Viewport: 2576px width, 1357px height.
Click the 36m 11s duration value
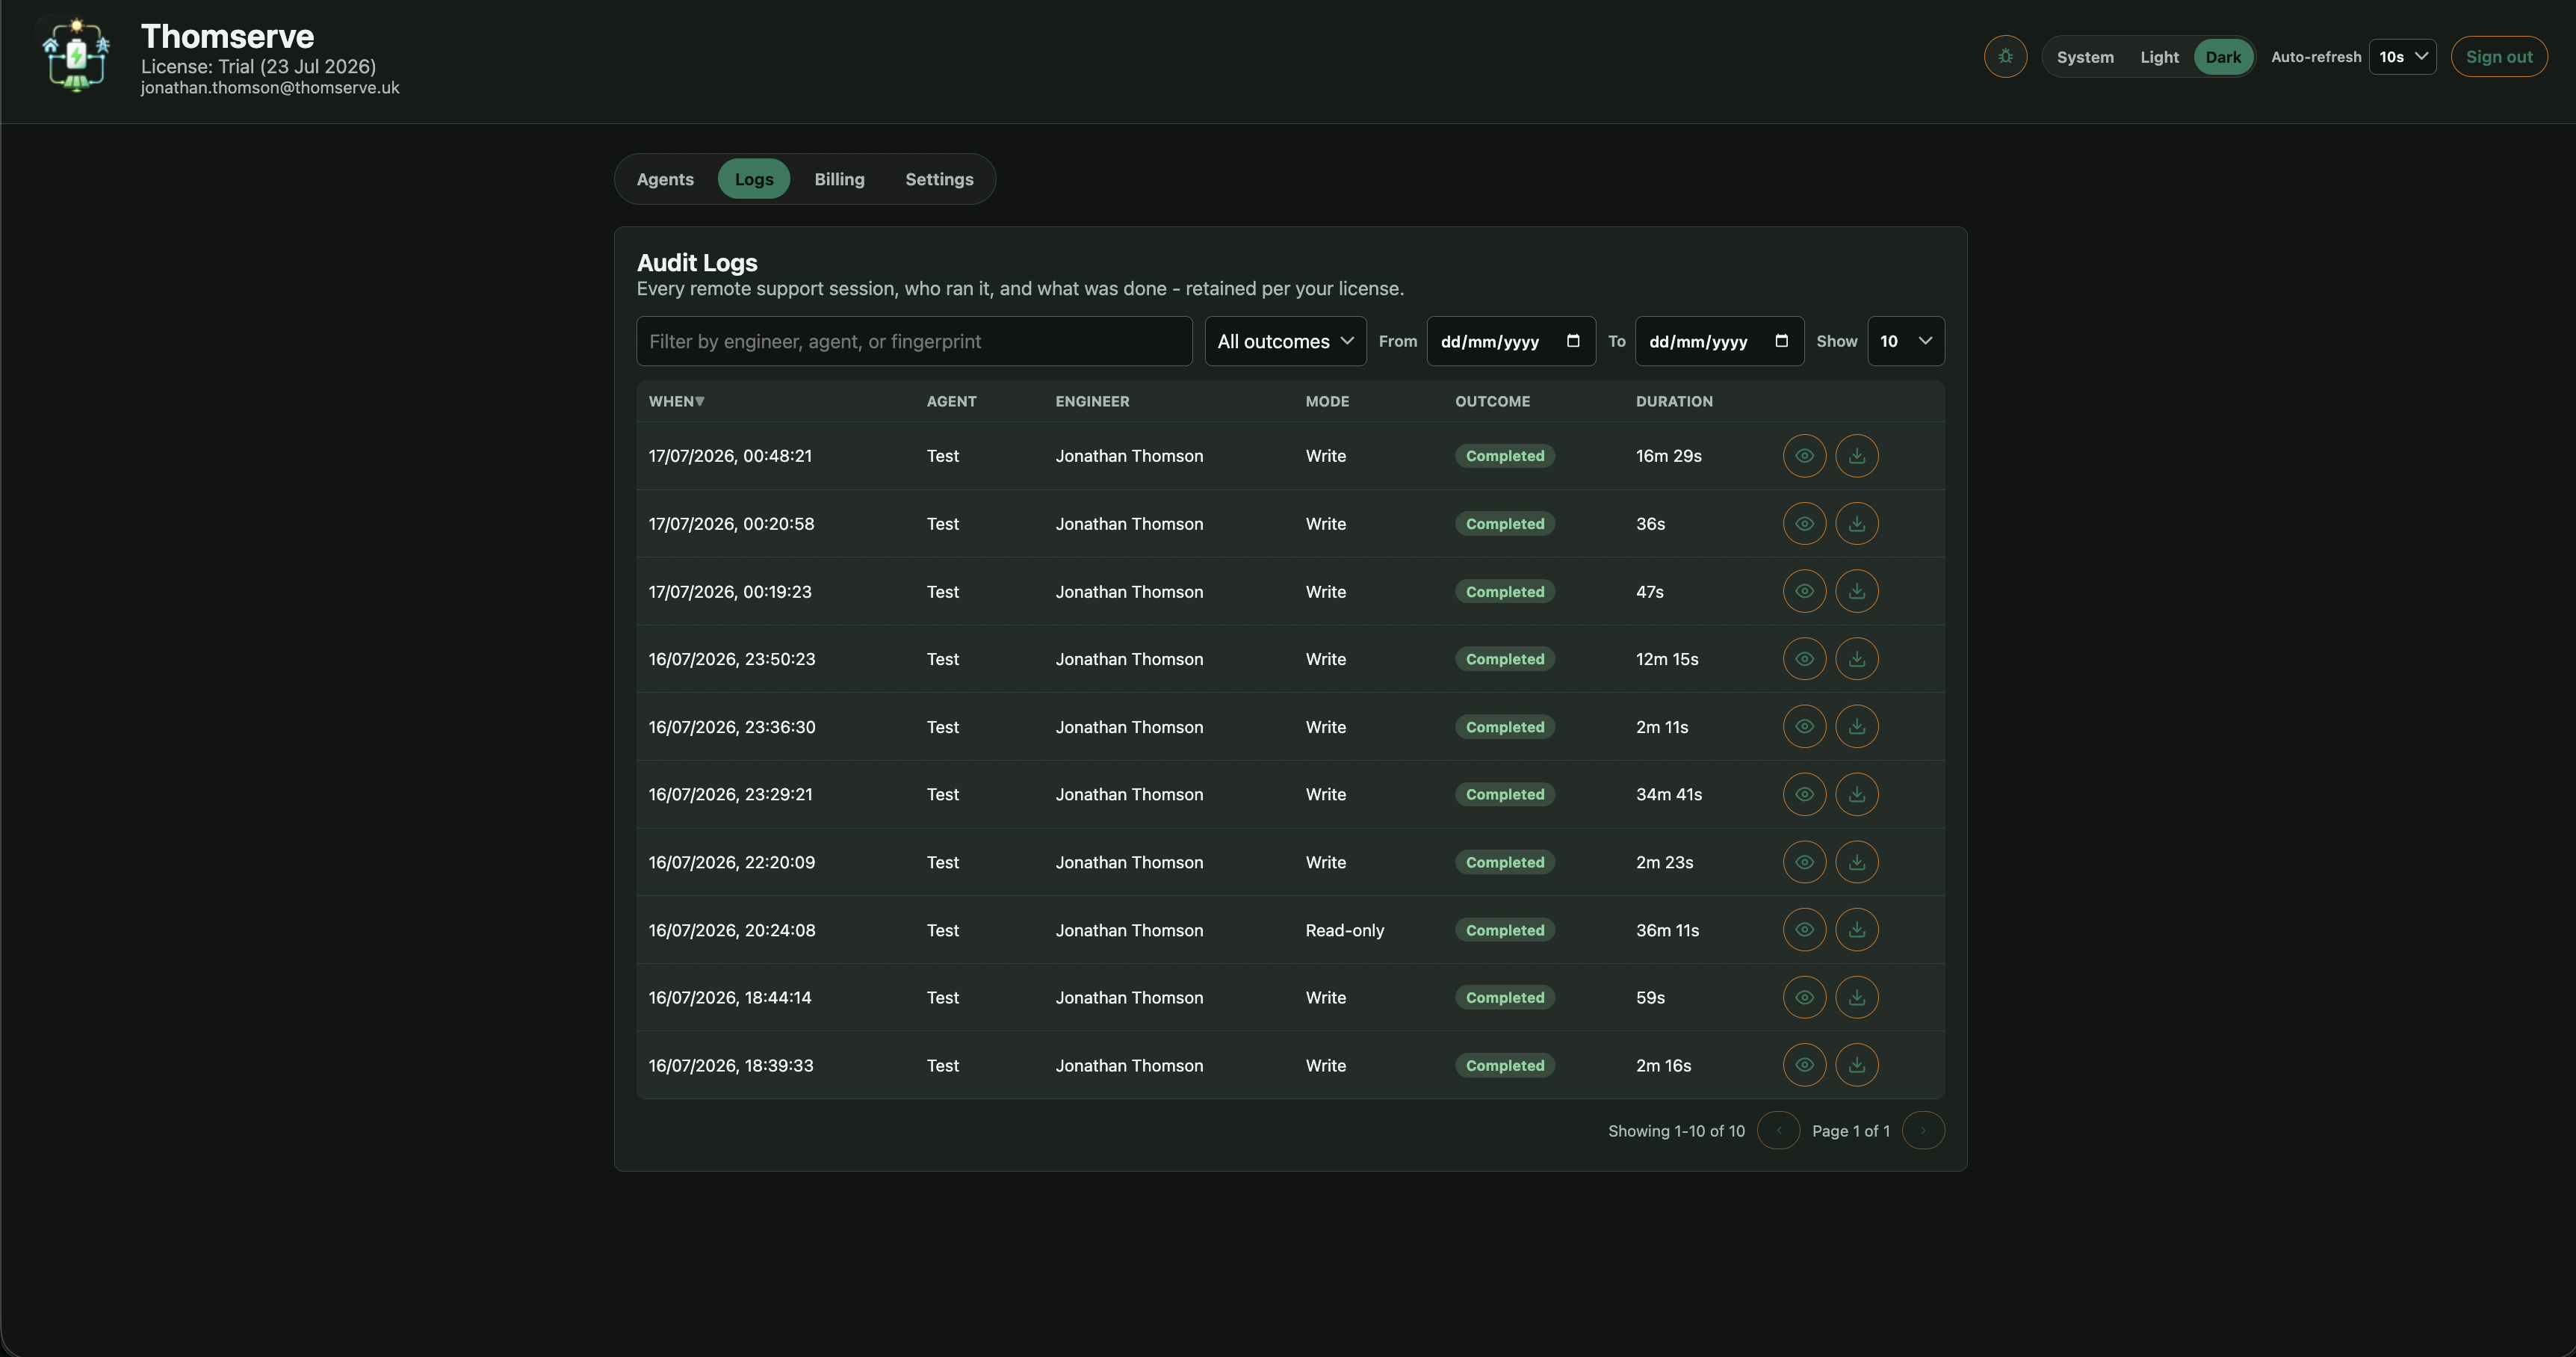tap(1667, 930)
